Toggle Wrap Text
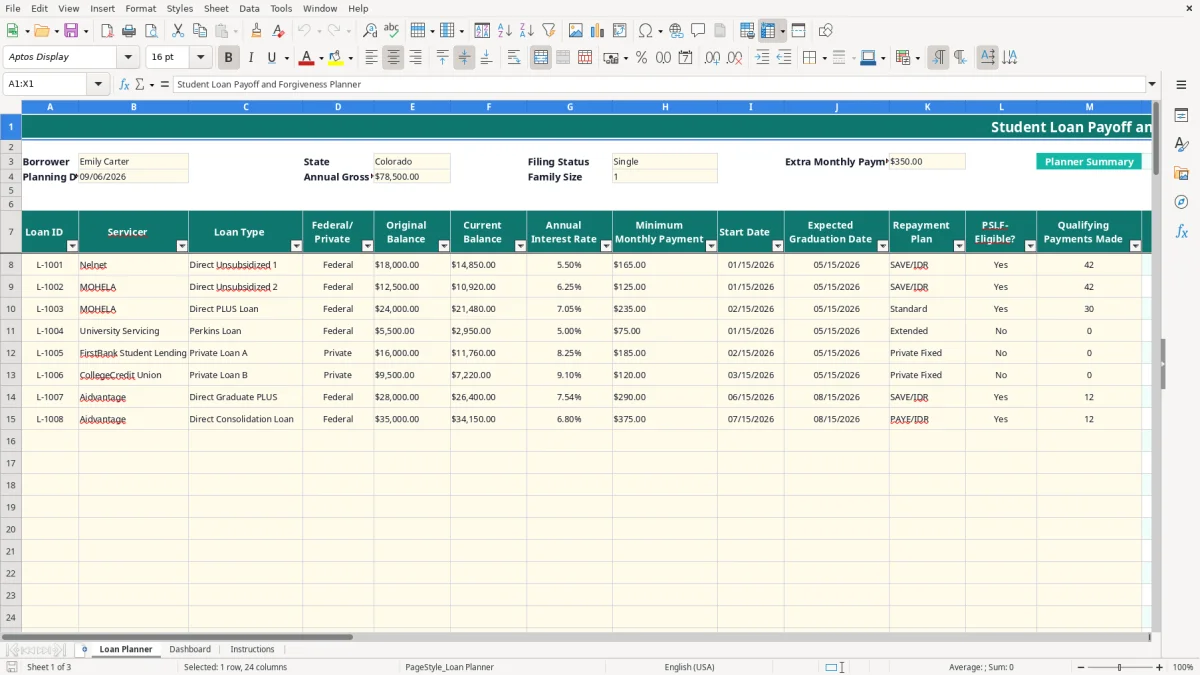 [514, 58]
